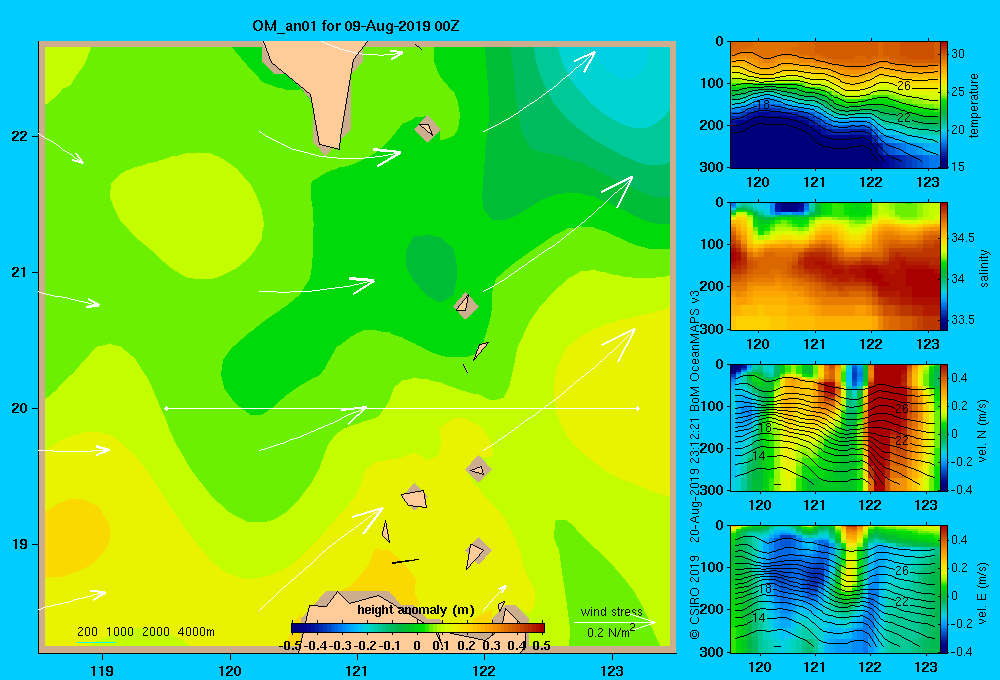
Task: Open the temperature depth section panel
Action: point(834,105)
